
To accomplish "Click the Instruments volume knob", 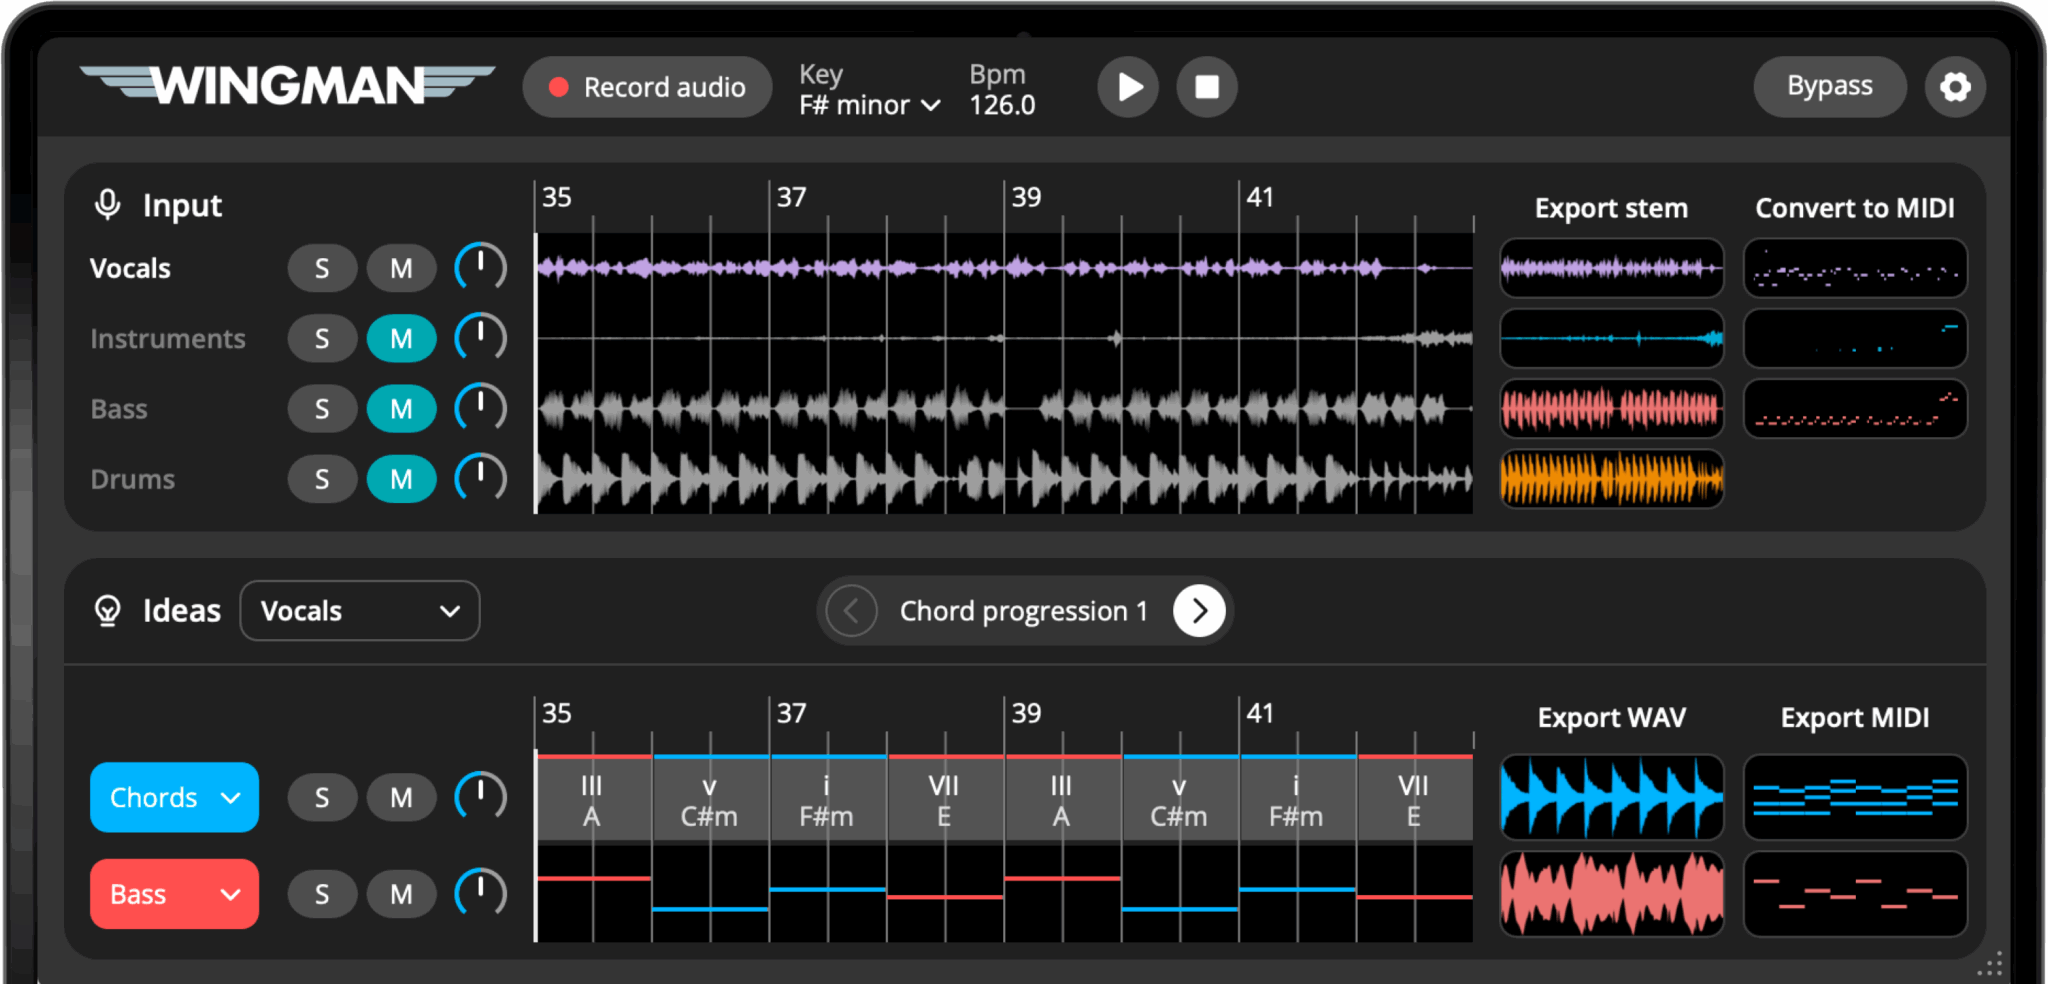I will [x=481, y=338].
